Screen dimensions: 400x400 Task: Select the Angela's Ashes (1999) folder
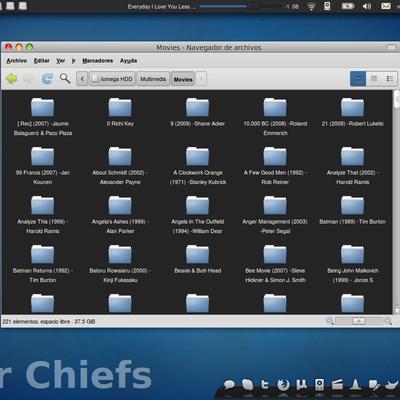pos(120,215)
